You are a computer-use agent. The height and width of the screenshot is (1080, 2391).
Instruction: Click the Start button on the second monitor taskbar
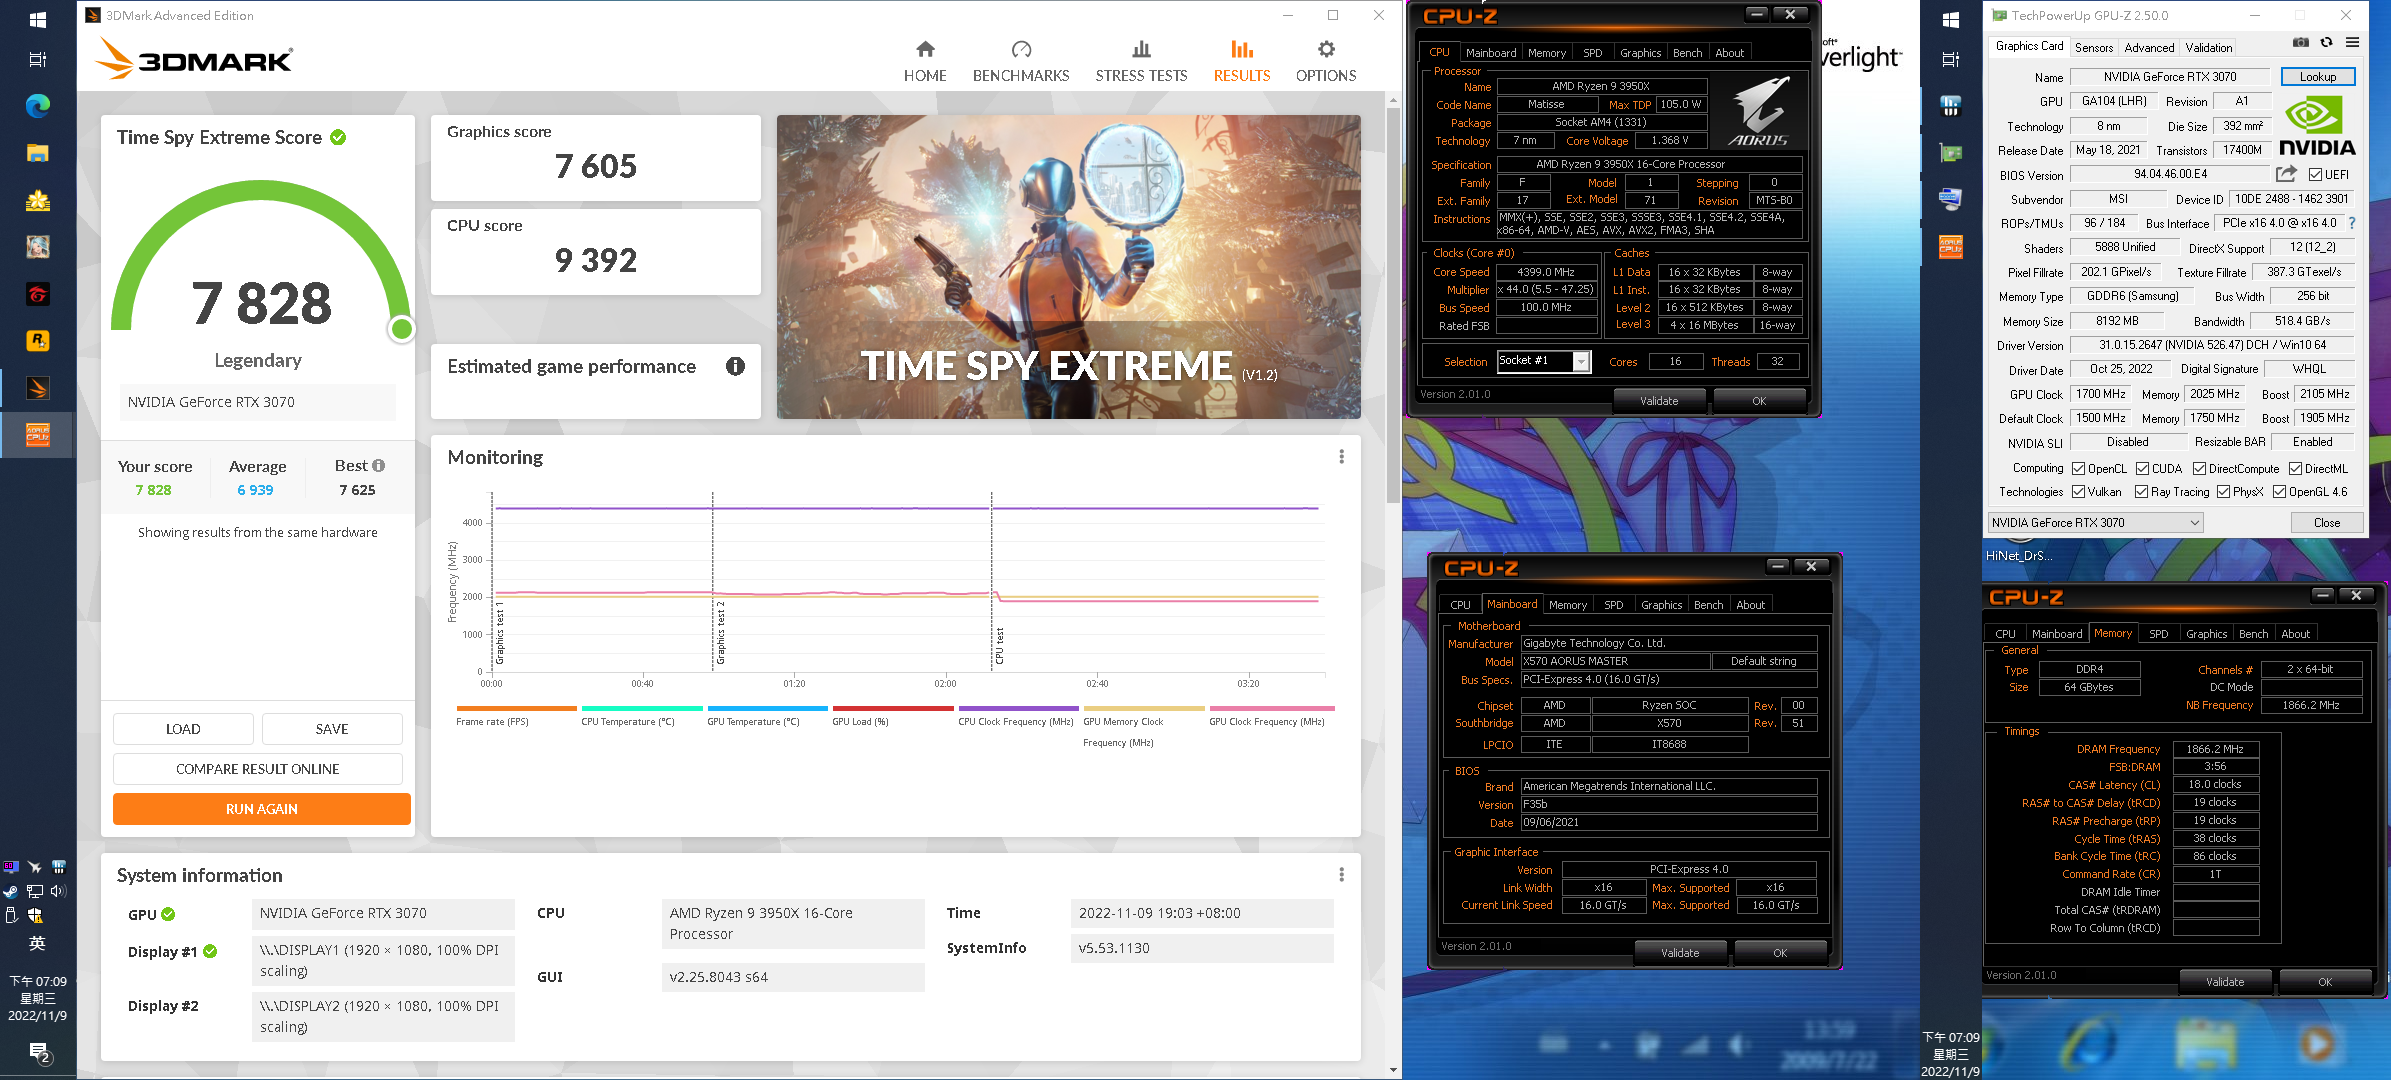coord(1950,19)
